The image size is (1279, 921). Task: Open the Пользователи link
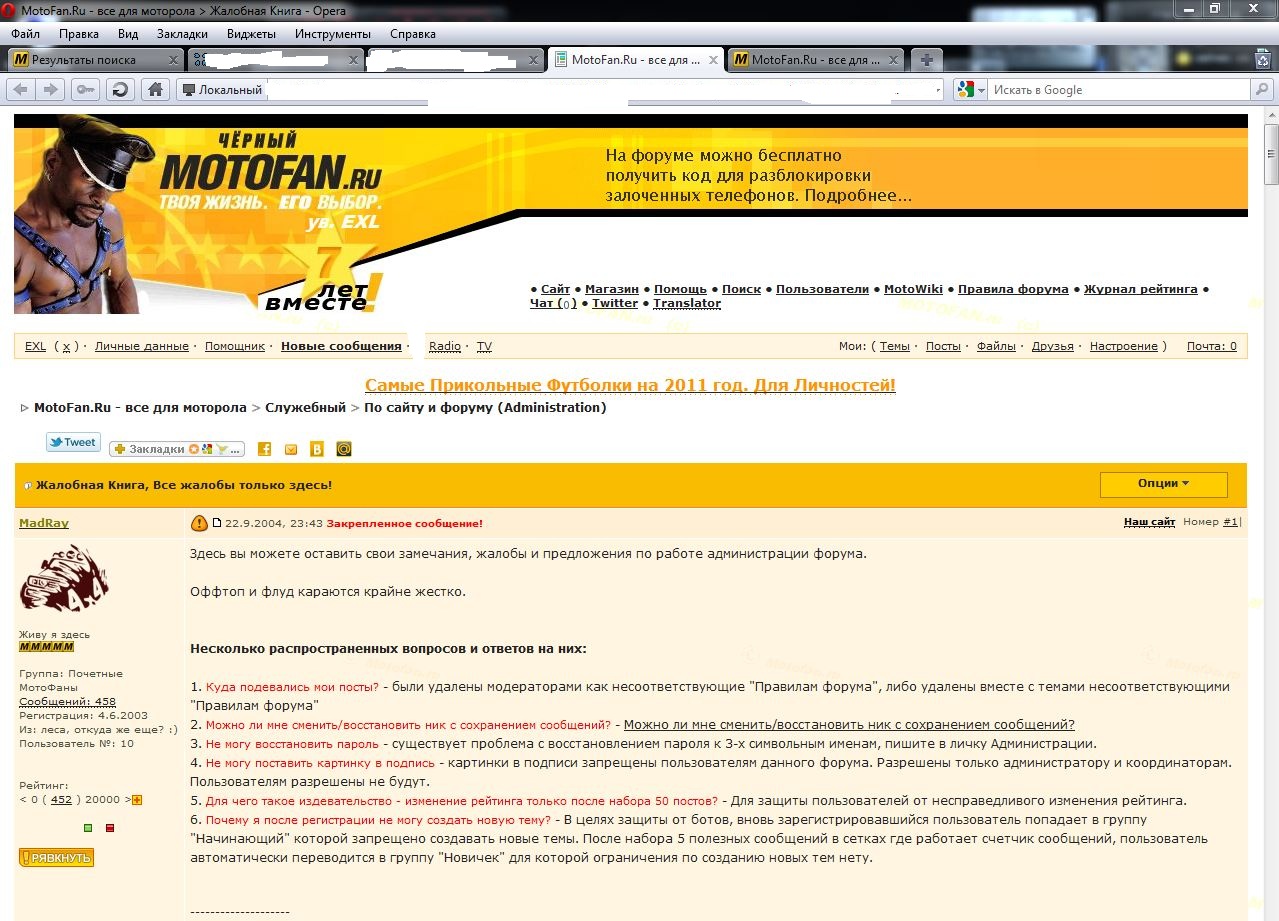tap(822, 289)
